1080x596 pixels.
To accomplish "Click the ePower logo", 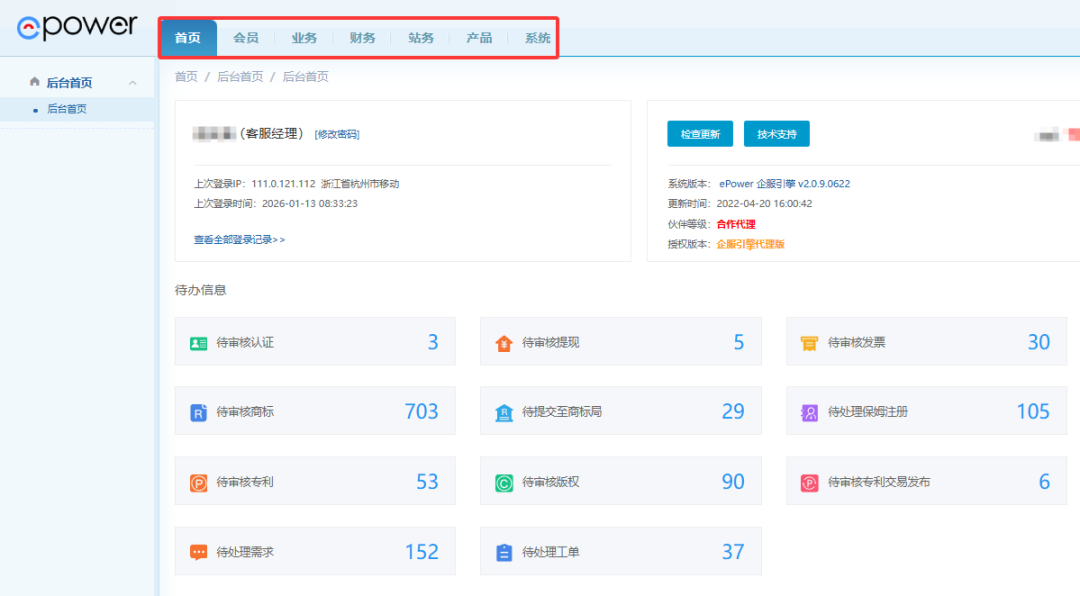I will pyautogui.click(x=77, y=27).
